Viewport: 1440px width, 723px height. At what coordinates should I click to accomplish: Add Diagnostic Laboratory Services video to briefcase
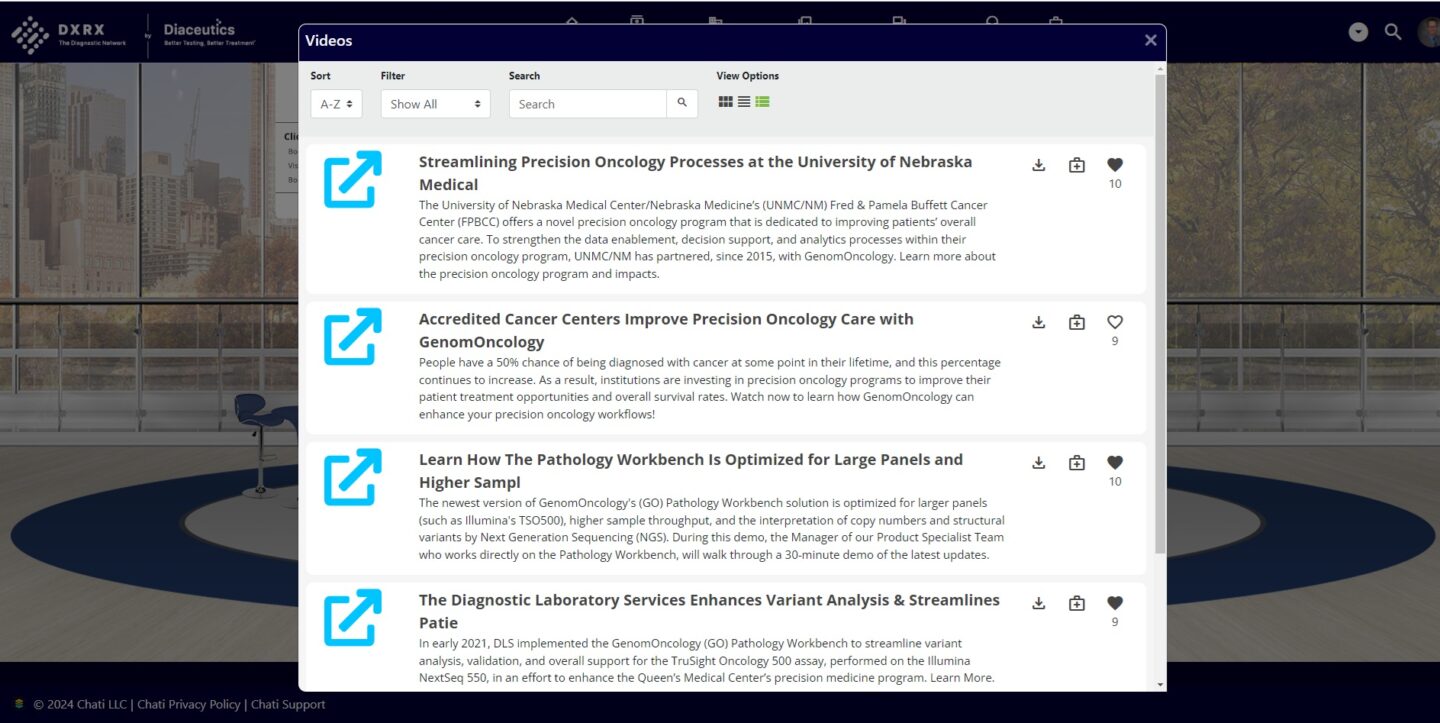(1076, 603)
